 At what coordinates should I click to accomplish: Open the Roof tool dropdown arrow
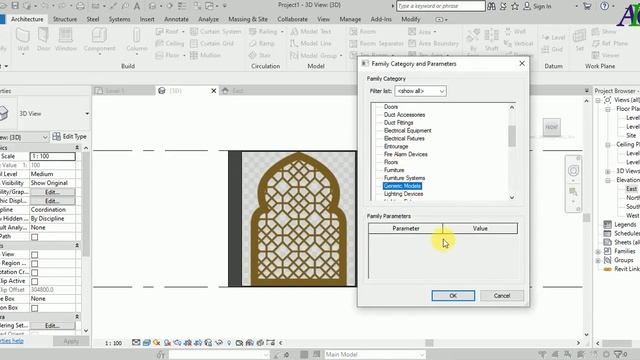(x=183, y=31)
